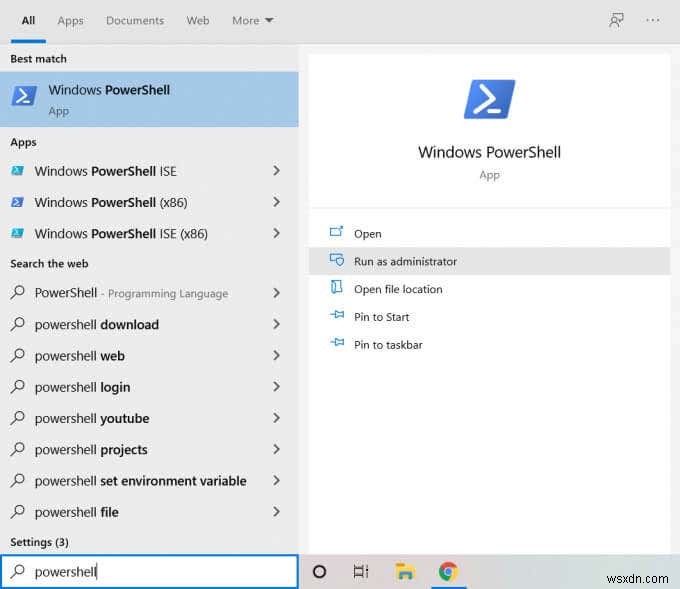Expand 'powershell youtube' chevron
Viewport: 680px width, 589px height.
(x=276, y=418)
